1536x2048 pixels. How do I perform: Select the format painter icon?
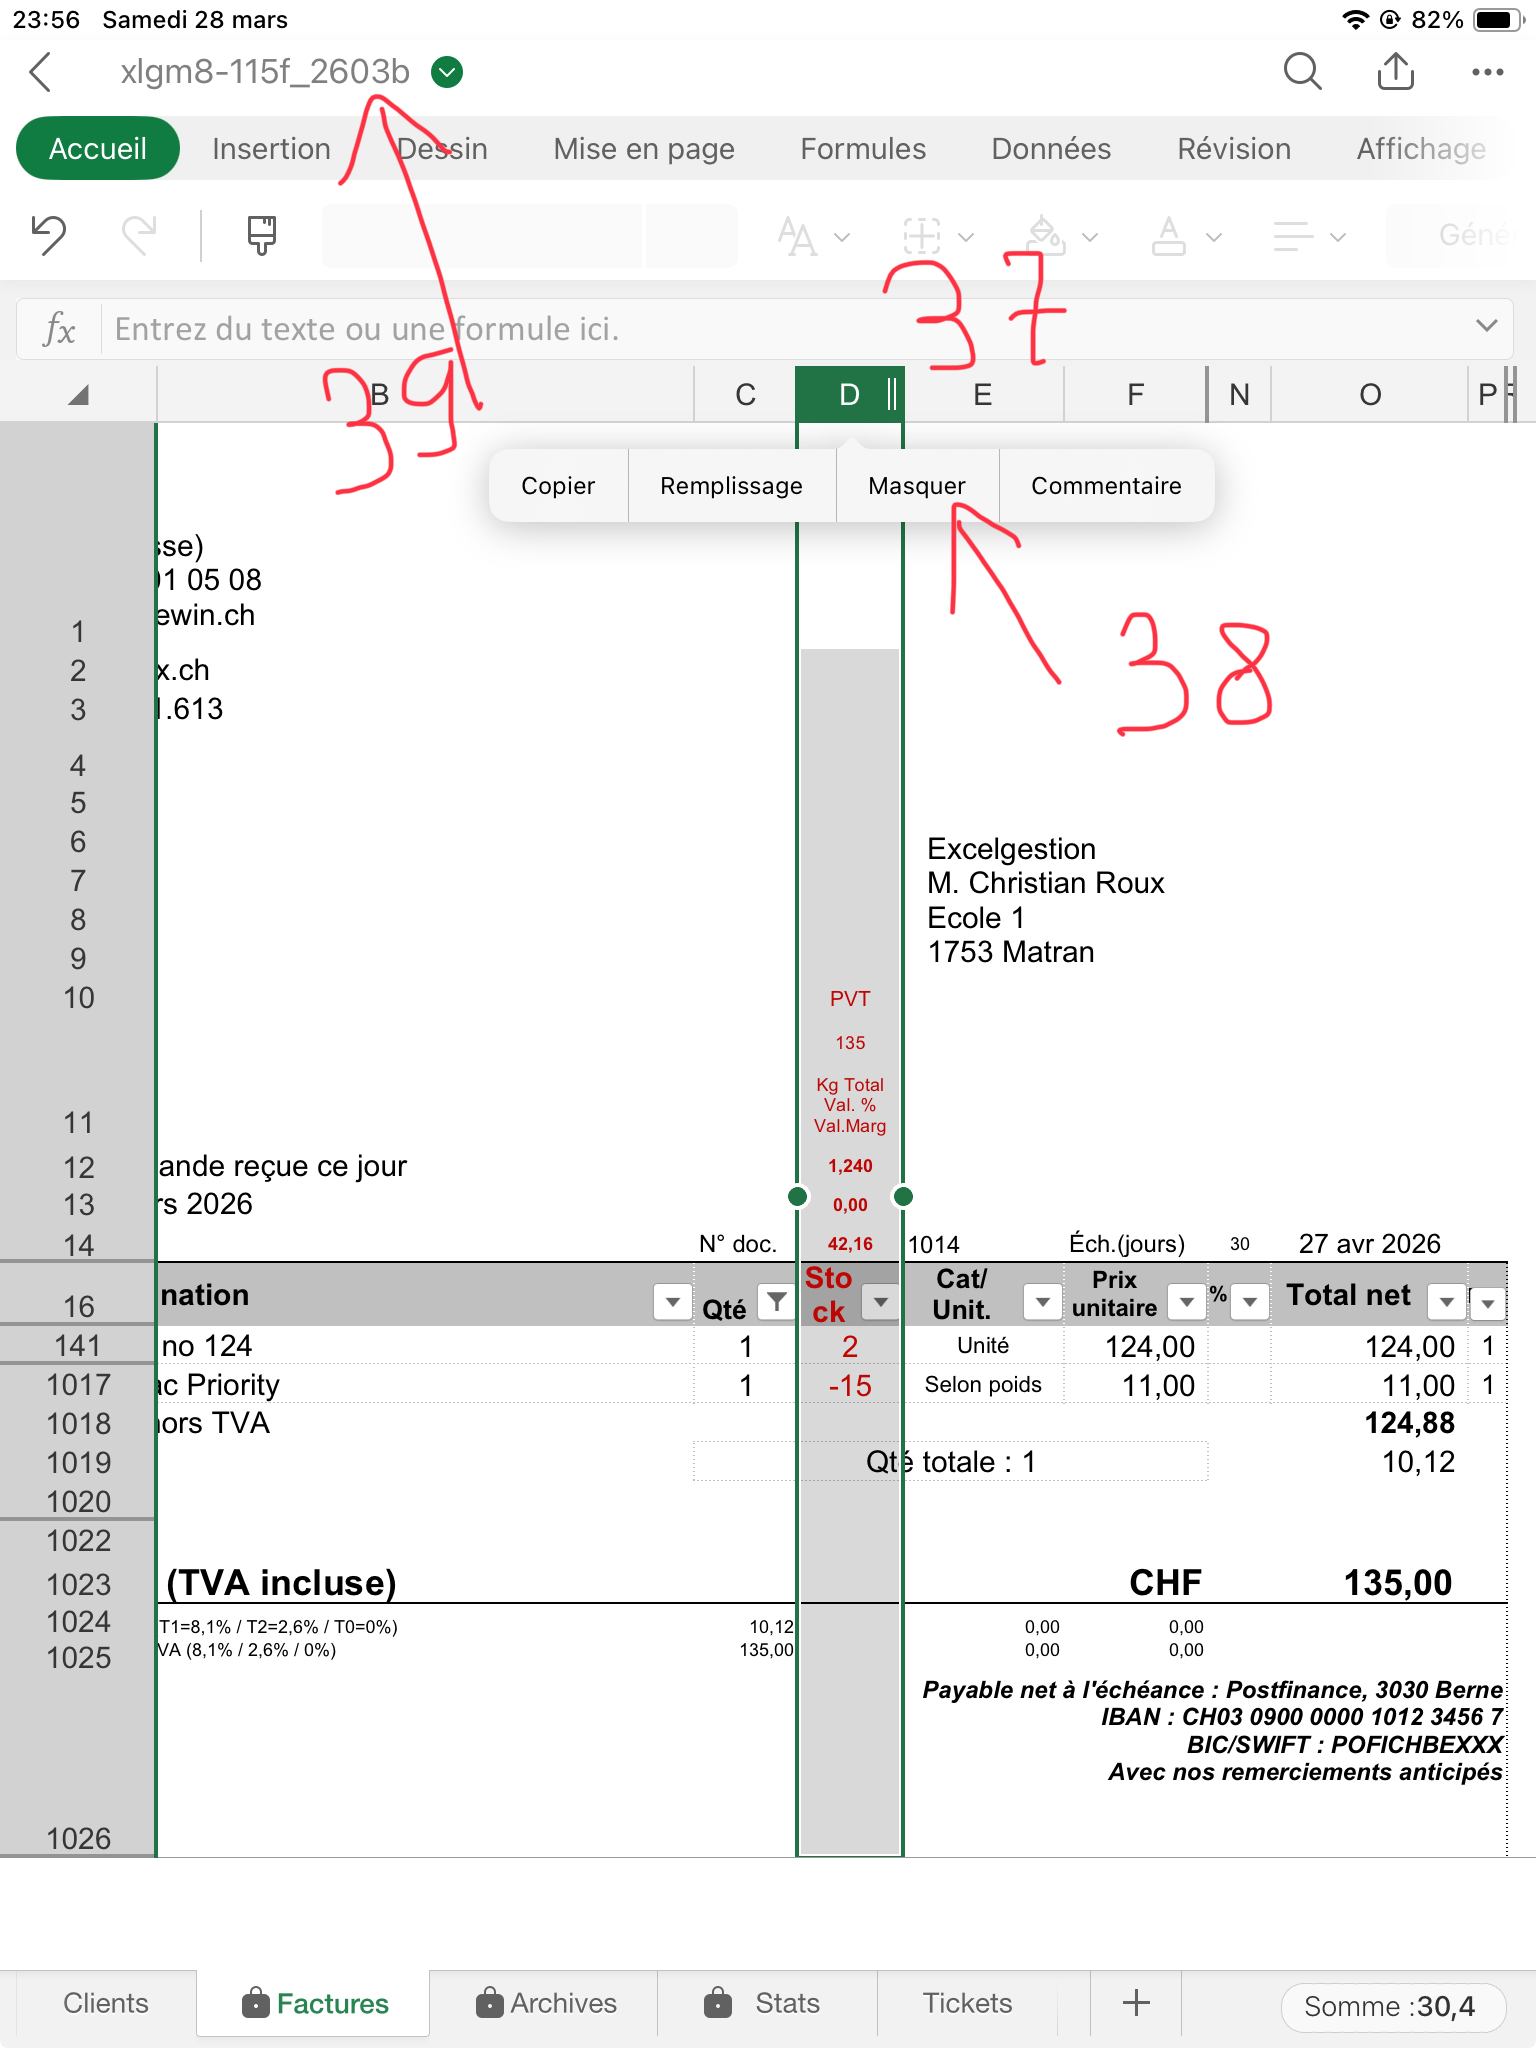(x=262, y=236)
